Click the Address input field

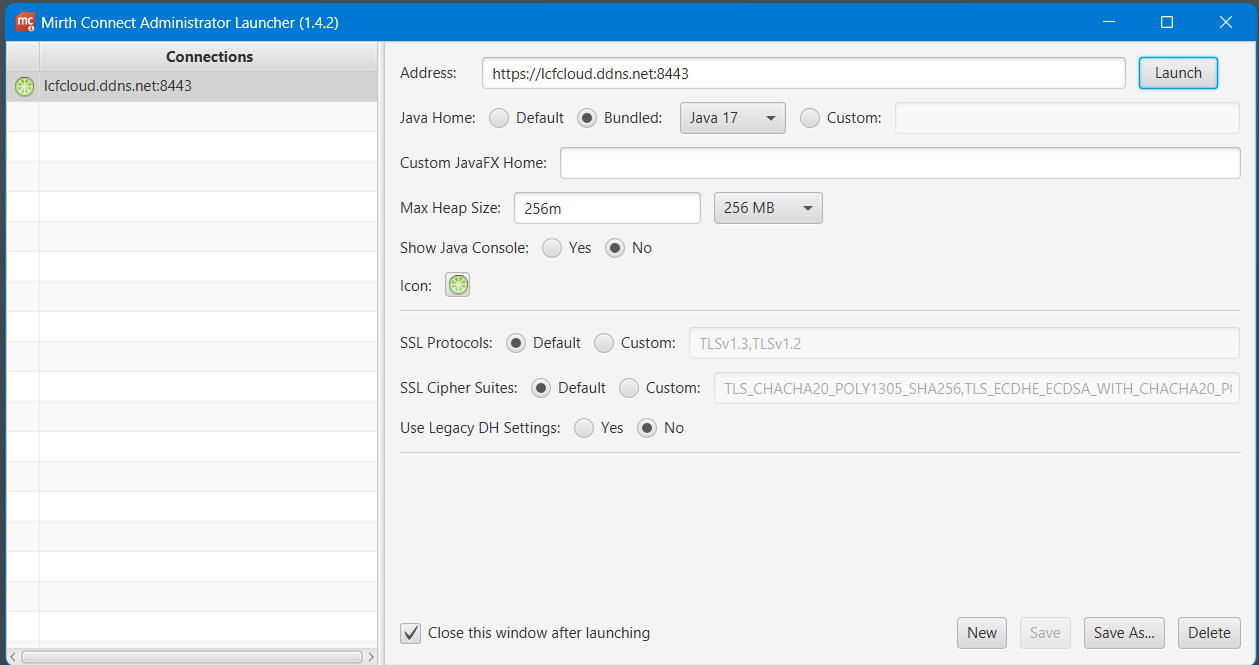click(x=804, y=73)
